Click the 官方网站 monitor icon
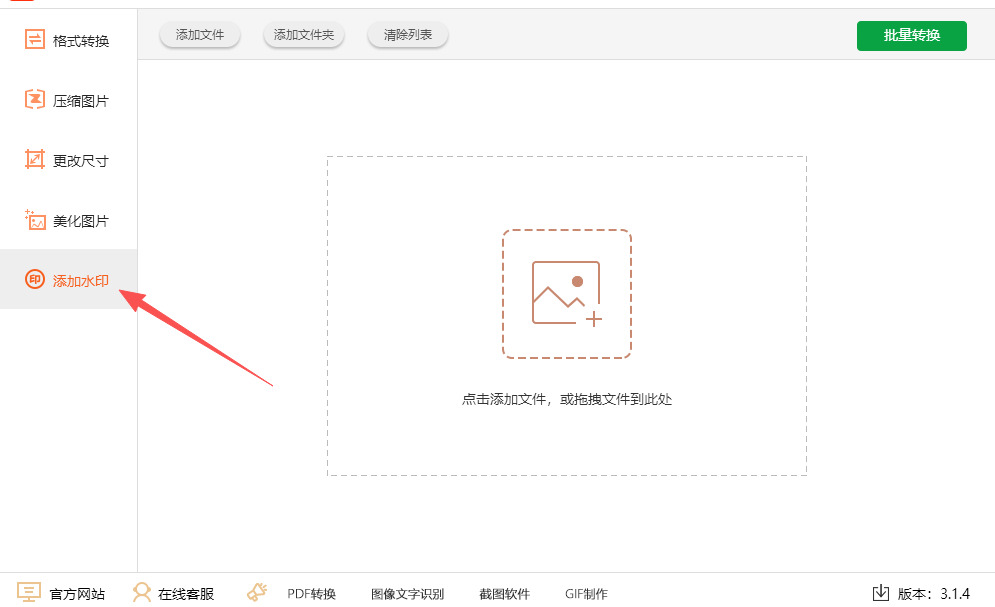Viewport: 995px width, 607px height. [29, 592]
